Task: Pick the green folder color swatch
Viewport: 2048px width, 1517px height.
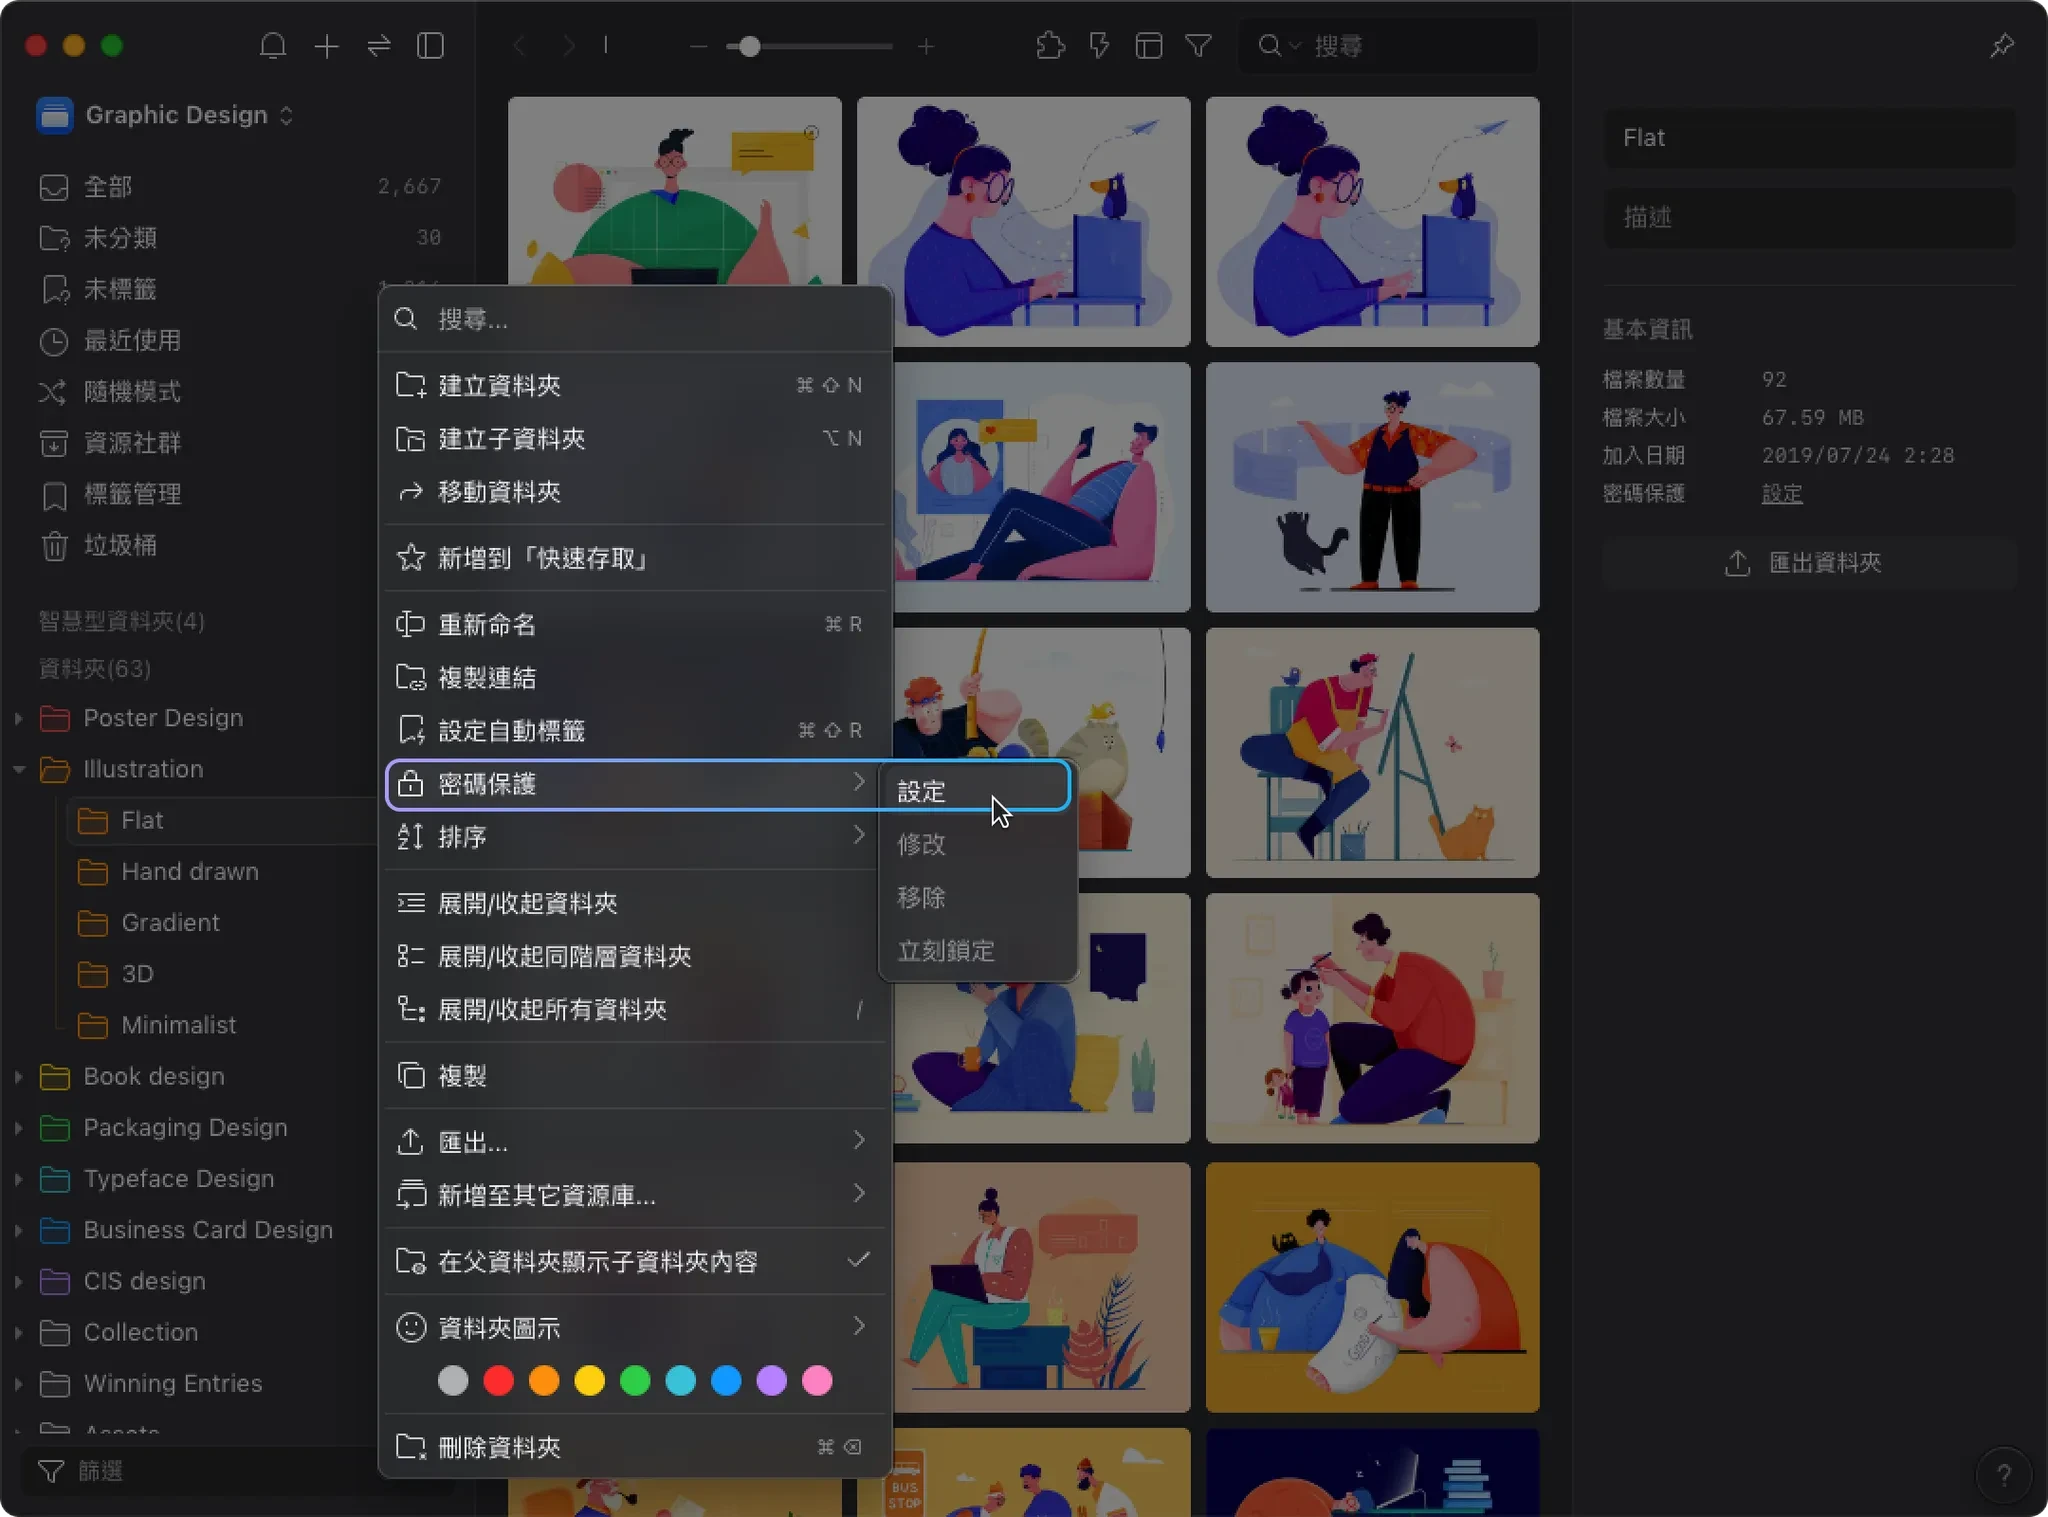Action: point(635,1380)
